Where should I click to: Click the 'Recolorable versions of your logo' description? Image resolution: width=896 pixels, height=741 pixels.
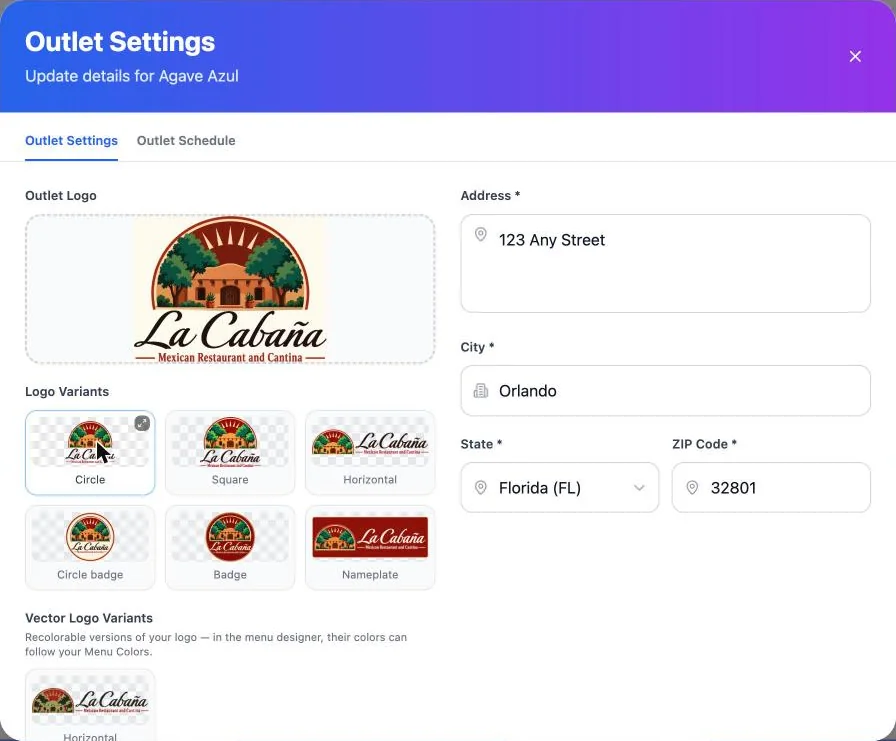(216, 644)
